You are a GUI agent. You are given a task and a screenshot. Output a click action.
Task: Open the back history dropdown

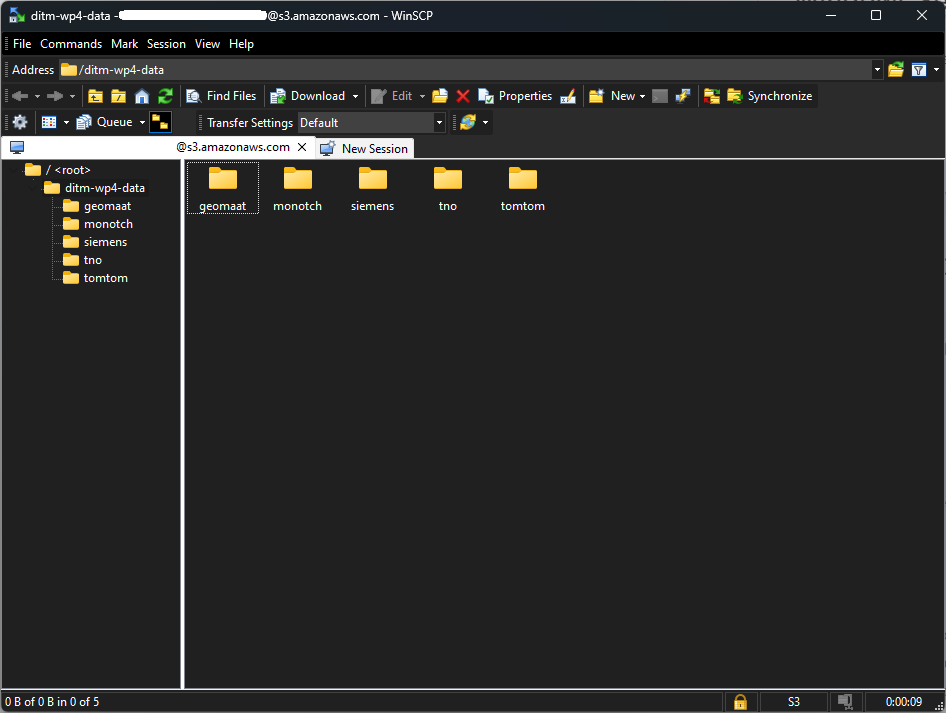pyautogui.click(x=37, y=97)
